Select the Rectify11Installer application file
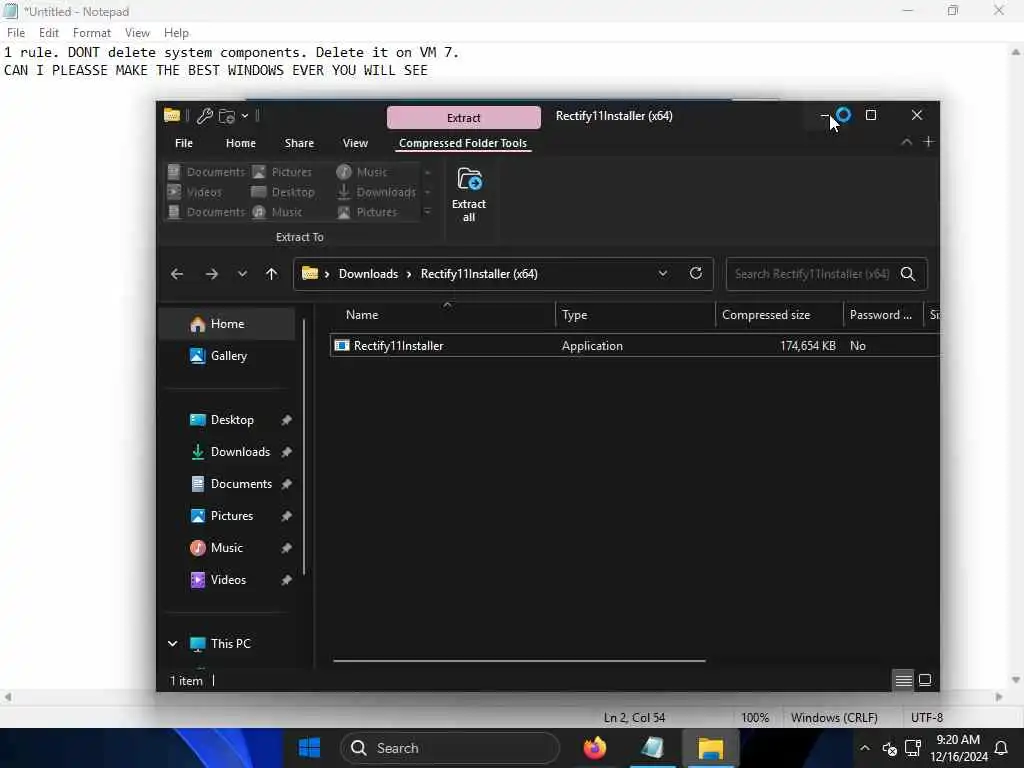Image resolution: width=1024 pixels, height=768 pixels. pos(635,346)
